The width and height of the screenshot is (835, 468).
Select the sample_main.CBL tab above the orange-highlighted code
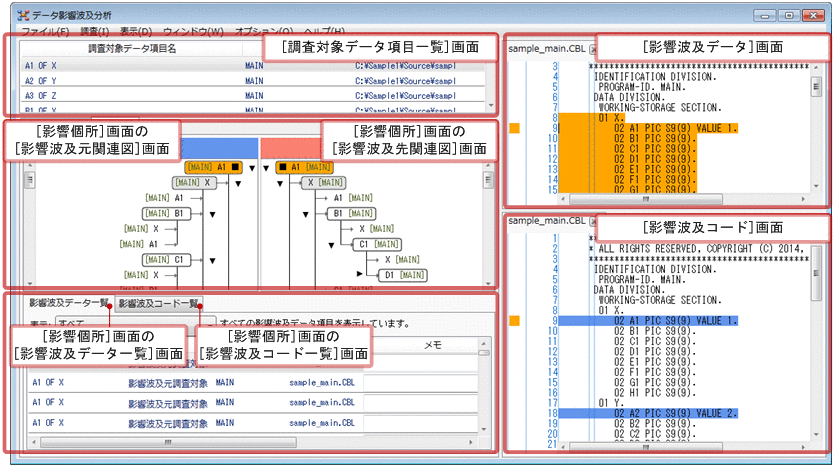(547, 48)
